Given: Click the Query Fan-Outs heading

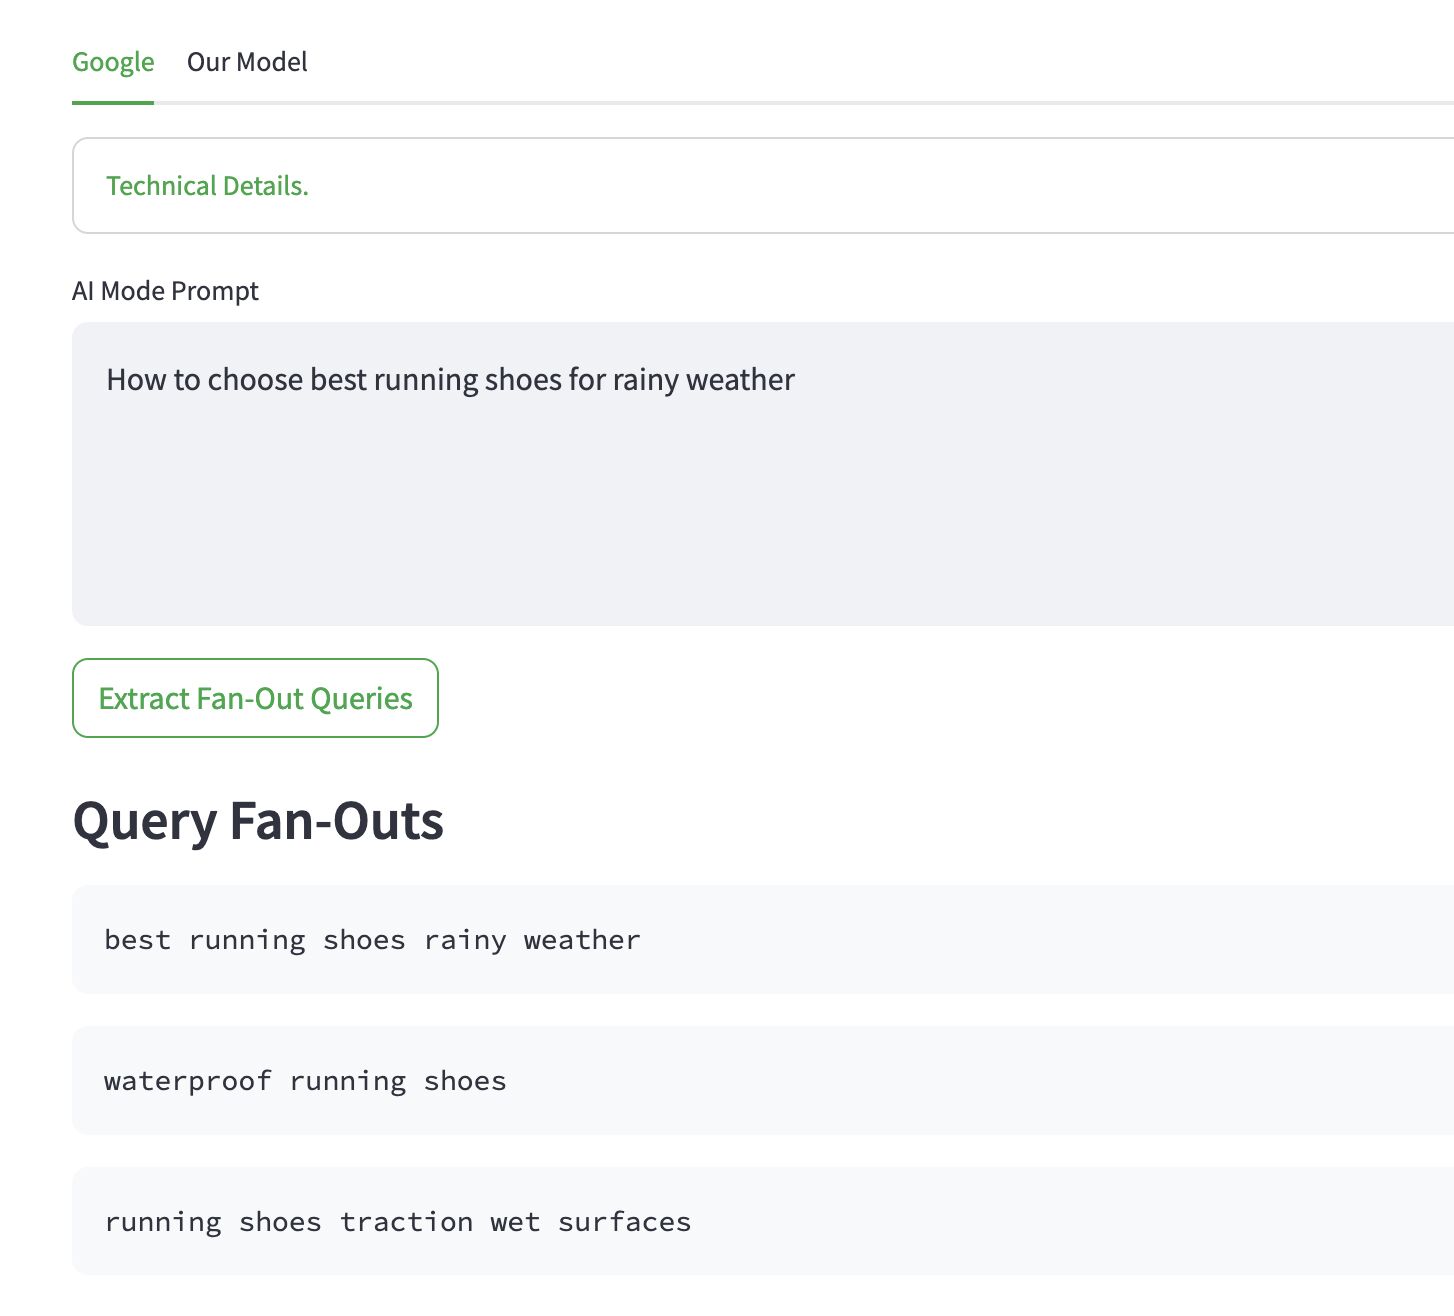Looking at the screenshot, I should 258,821.
